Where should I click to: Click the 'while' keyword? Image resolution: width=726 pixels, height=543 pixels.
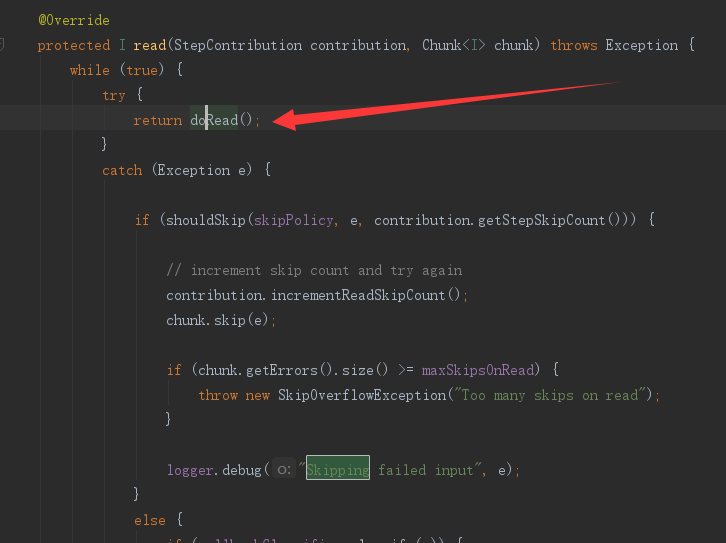[x=90, y=70]
